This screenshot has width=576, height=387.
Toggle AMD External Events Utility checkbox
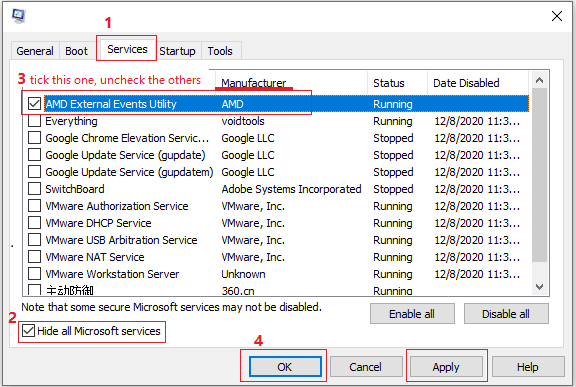coord(35,104)
